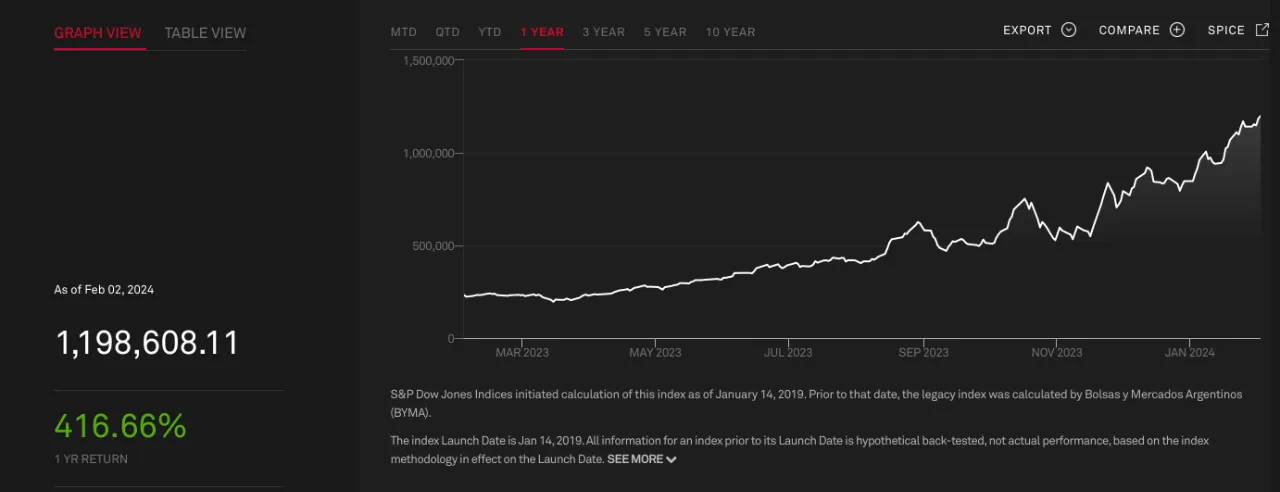
Task: Switch chart to the 3 YEAR range
Action: point(603,32)
